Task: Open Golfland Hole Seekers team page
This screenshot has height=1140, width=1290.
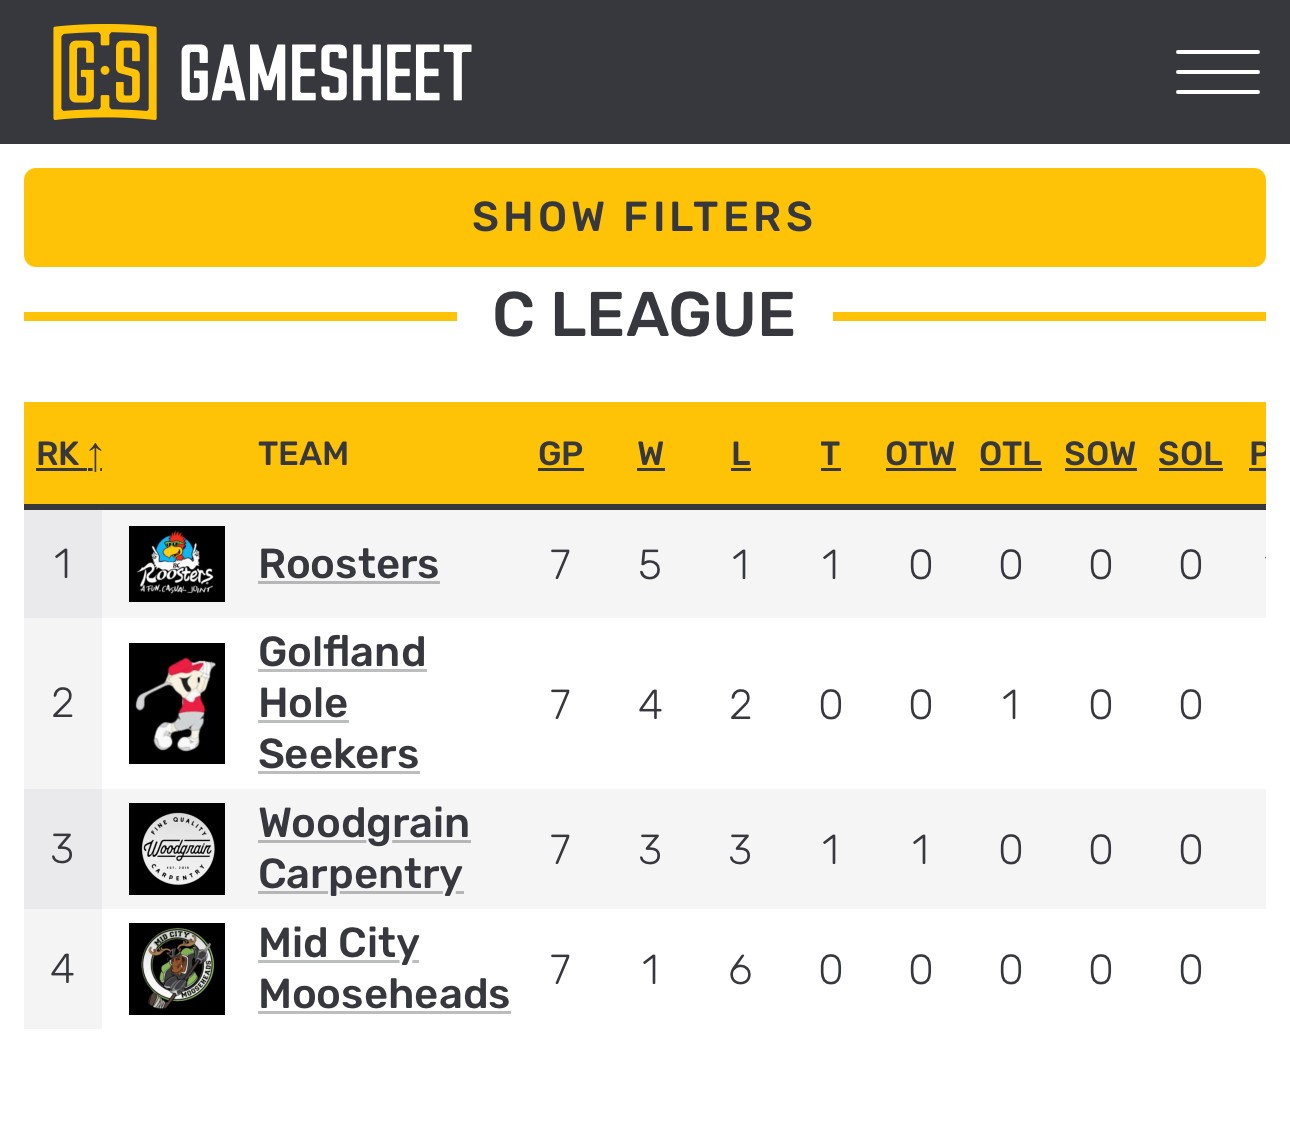Action: point(340,703)
